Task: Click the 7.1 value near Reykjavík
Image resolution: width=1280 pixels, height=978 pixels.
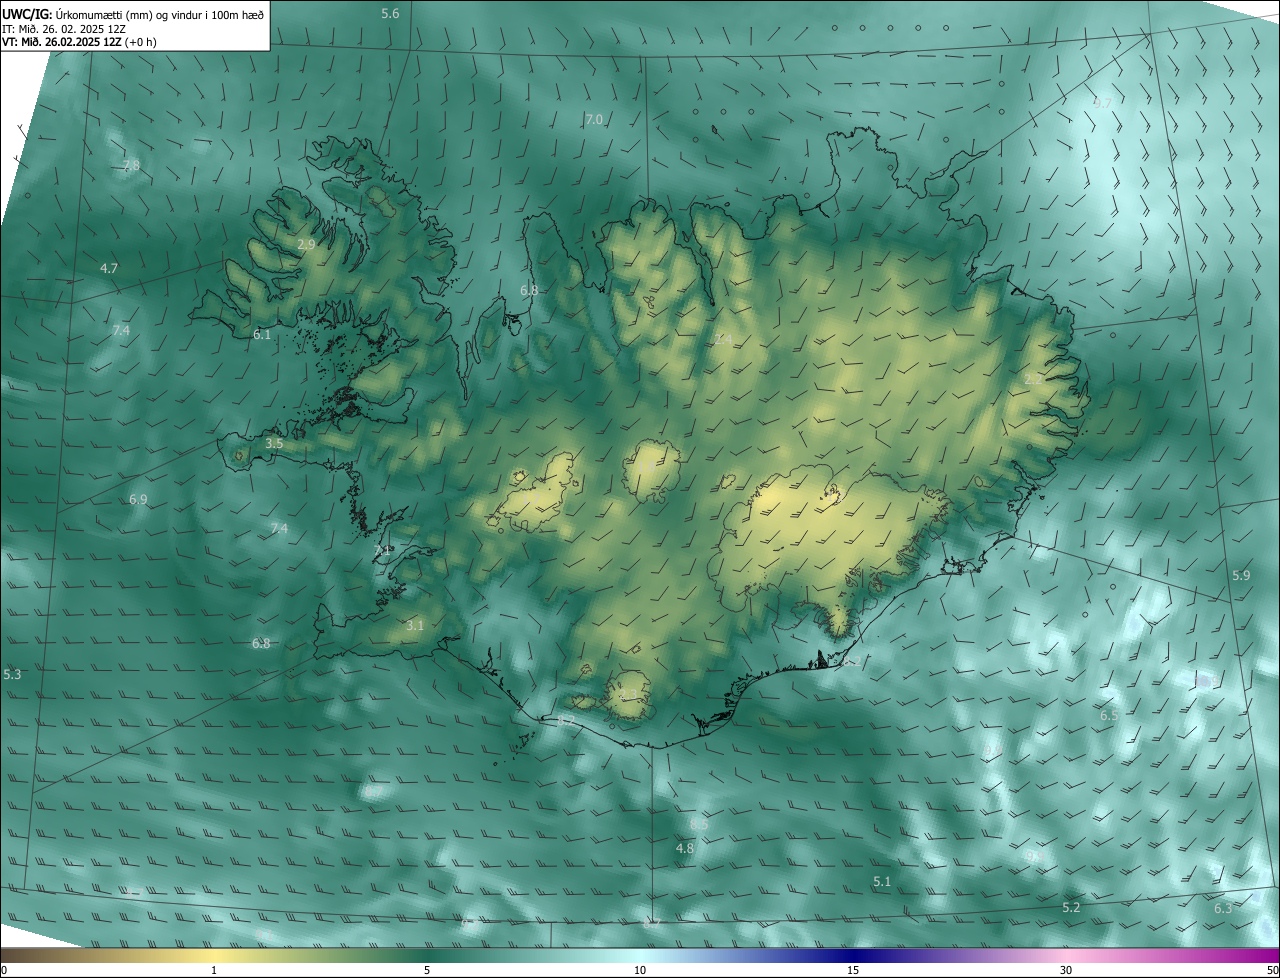Action: (382, 550)
